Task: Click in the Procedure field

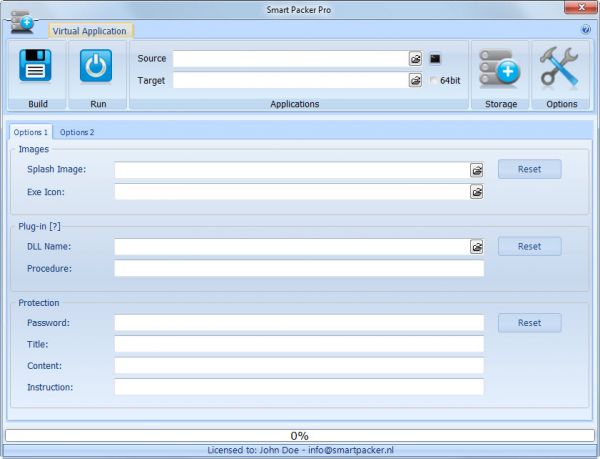Action: tap(299, 269)
